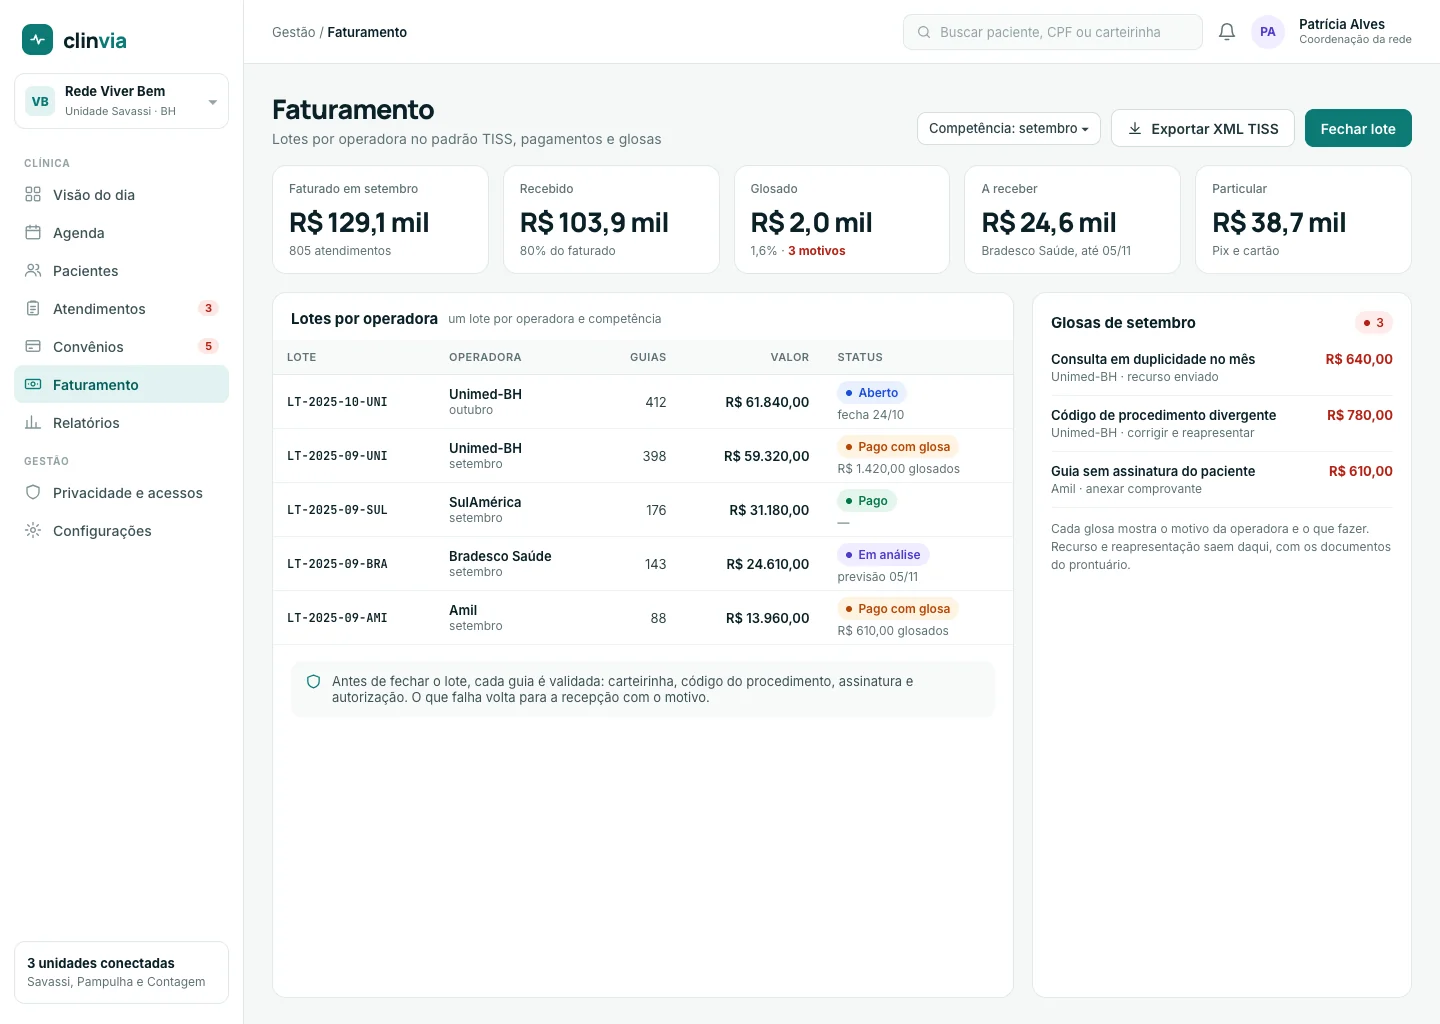Select Convênios in the sidebar
Viewport: 1440px width, 1024px height.
pos(121,347)
